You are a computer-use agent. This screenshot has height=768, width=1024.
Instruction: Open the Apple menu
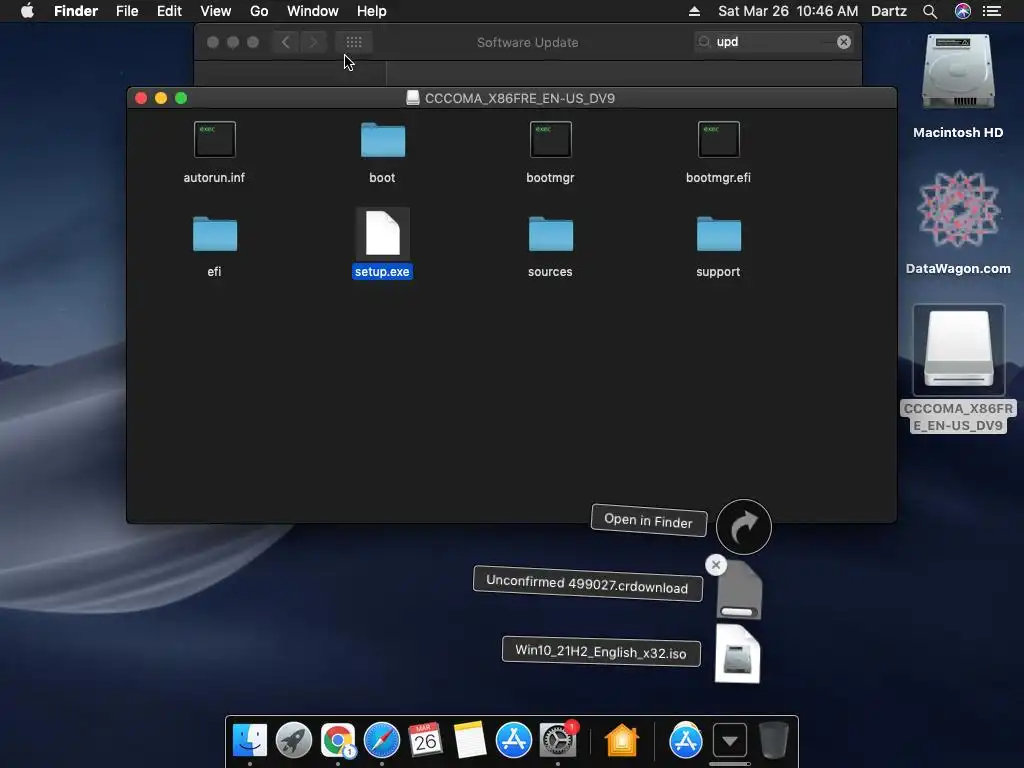coord(27,11)
